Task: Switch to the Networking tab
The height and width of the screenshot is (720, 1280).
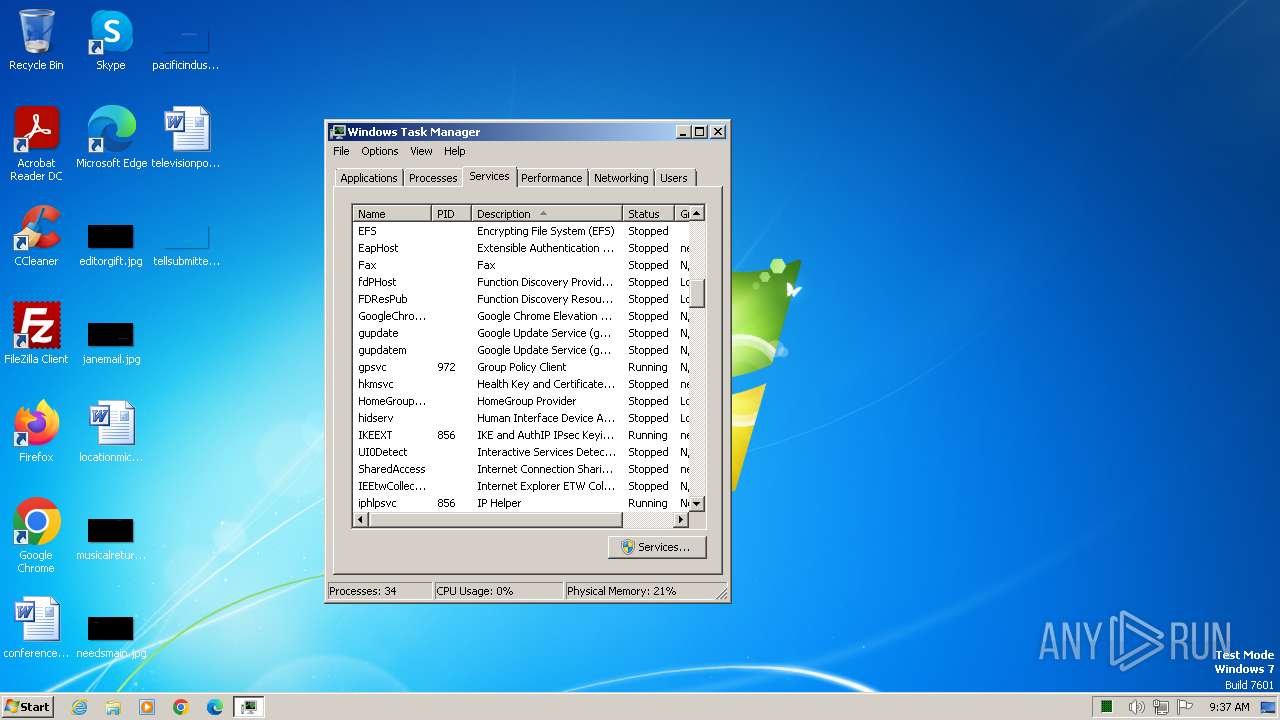Action: (x=621, y=178)
